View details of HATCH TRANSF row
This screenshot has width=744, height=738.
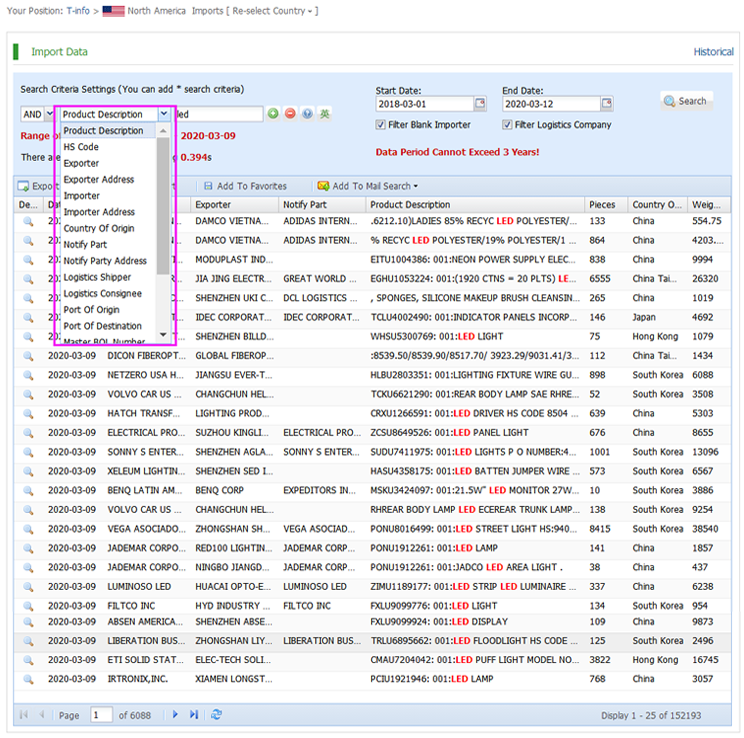coord(28,414)
